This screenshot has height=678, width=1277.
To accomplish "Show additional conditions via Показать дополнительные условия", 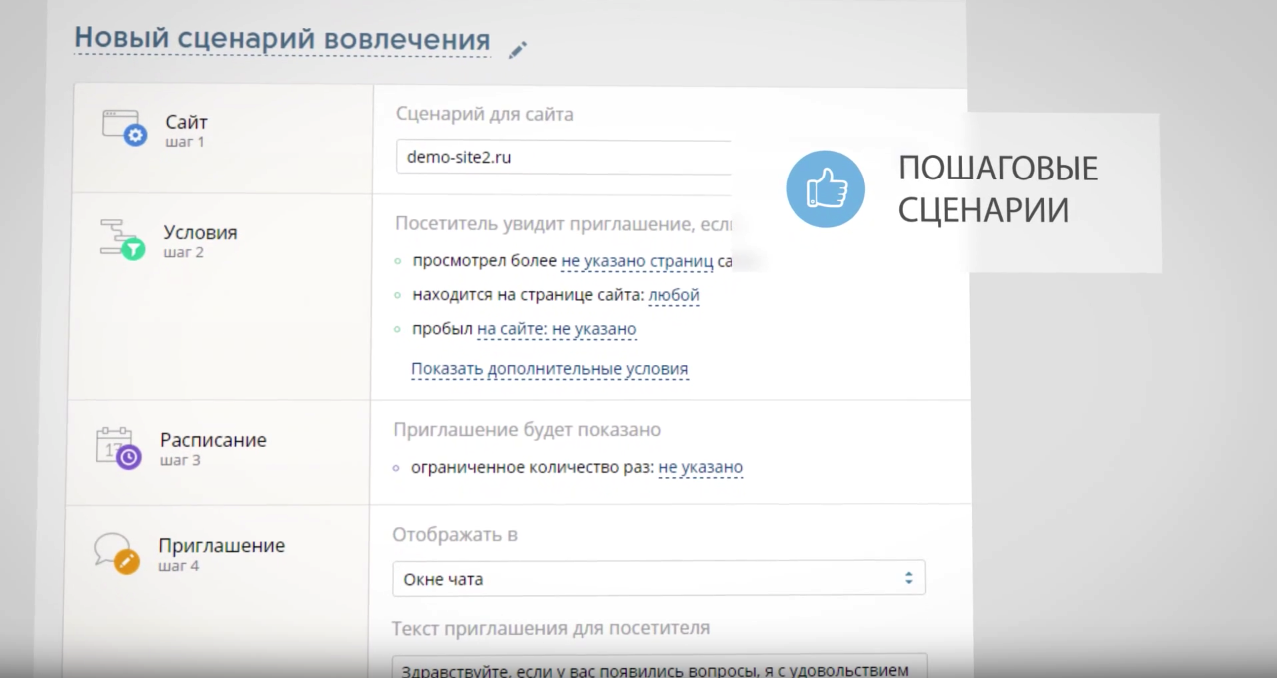I will (549, 369).
